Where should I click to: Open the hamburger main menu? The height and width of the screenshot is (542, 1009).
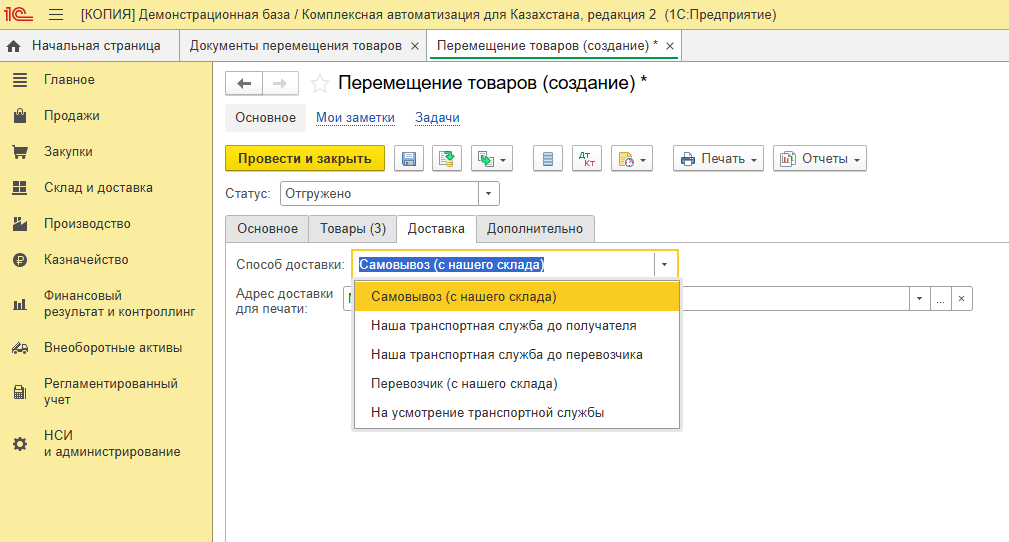(56, 15)
